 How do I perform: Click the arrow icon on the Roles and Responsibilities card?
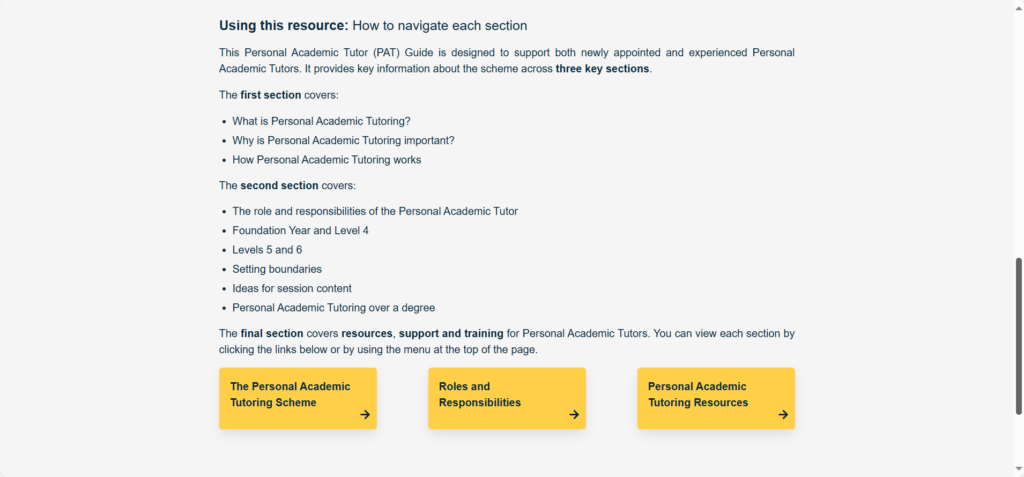[x=574, y=414]
